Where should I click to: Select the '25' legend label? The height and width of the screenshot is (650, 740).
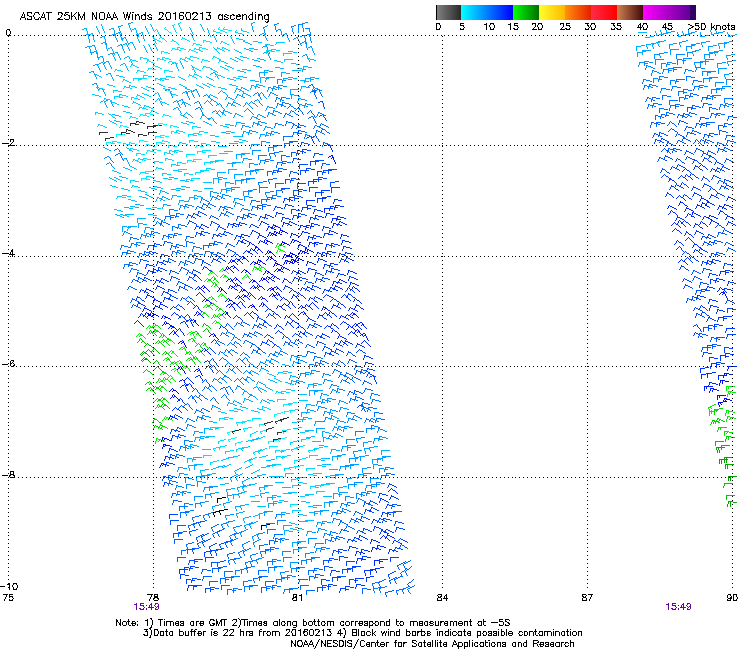(565, 26)
